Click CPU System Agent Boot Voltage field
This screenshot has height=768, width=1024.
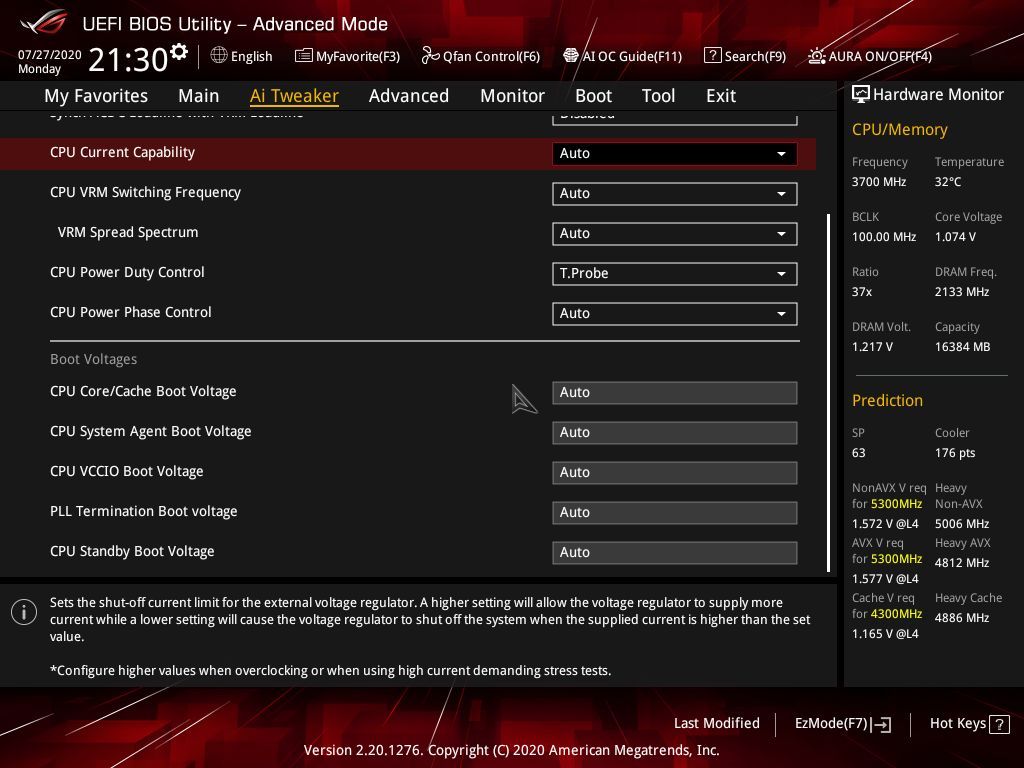pos(674,432)
